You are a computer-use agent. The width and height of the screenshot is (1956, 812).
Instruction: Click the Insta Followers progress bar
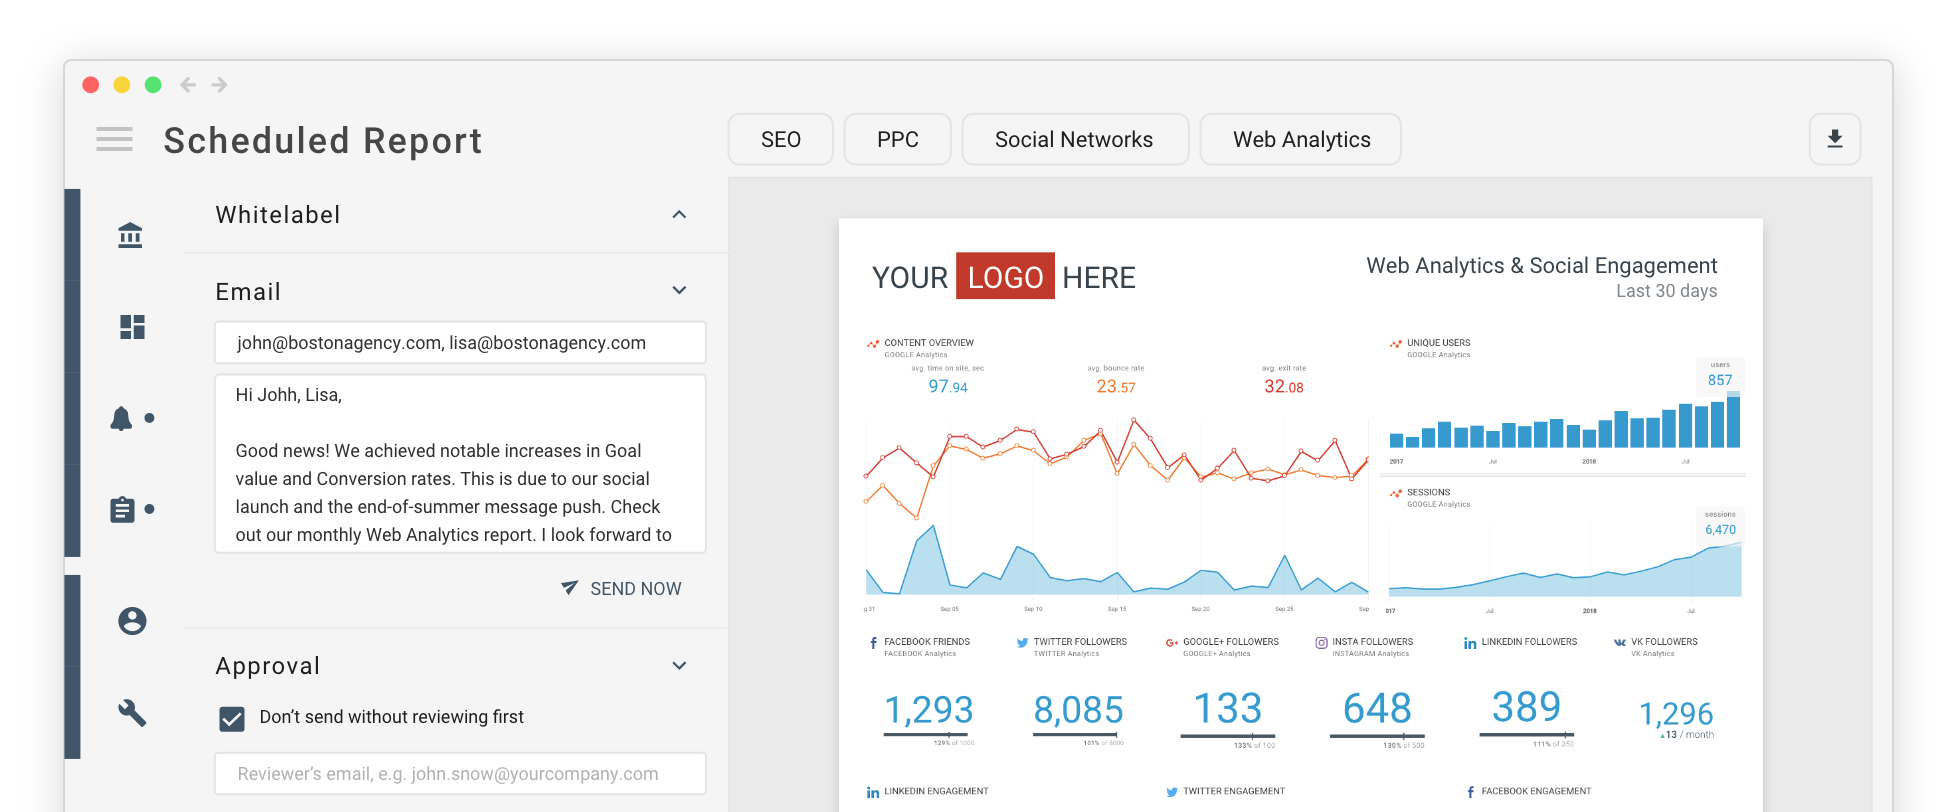pyautogui.click(x=1377, y=736)
